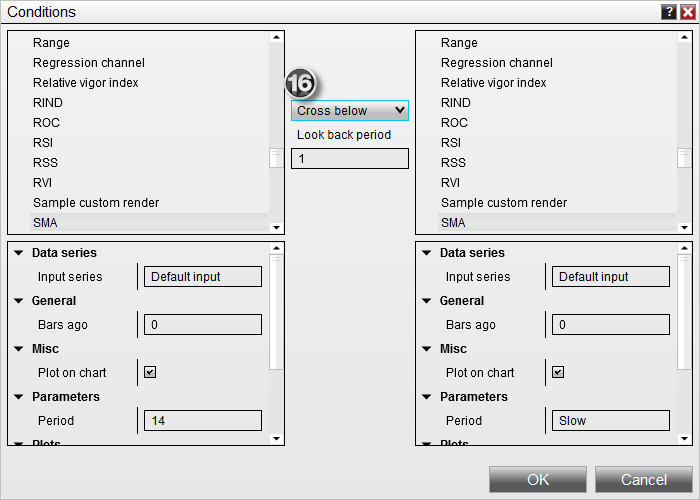Select RSI in right indicator list

tap(451, 142)
